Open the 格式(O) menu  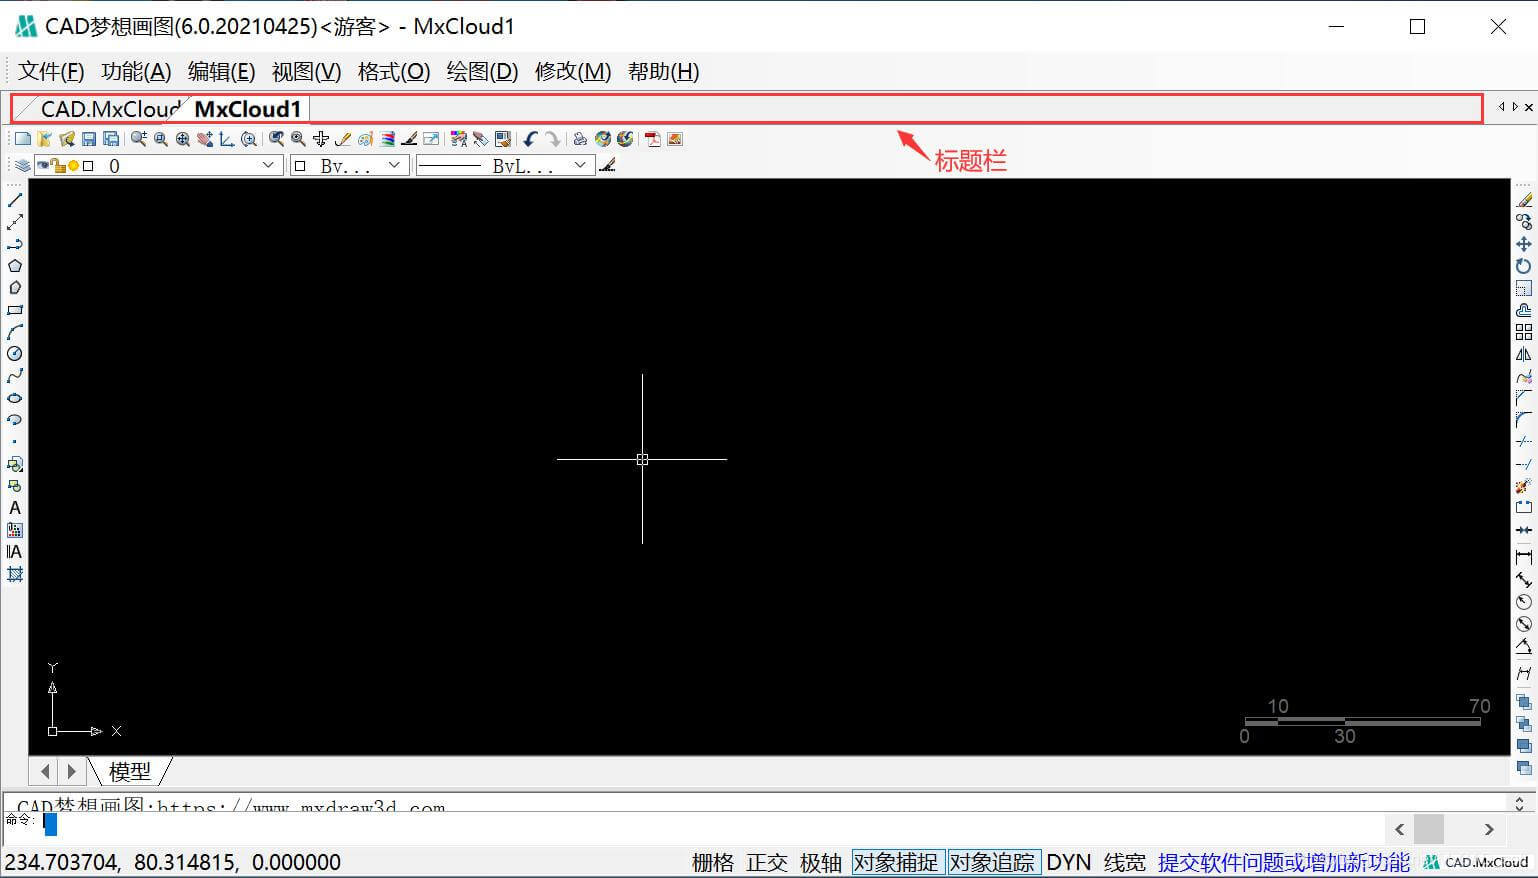point(394,72)
